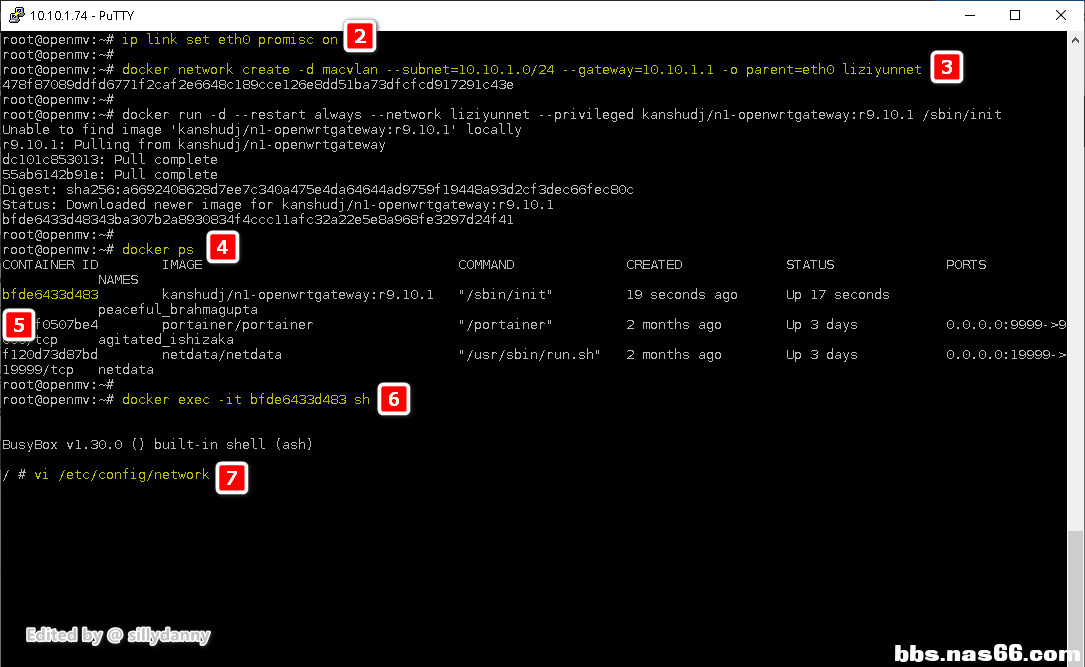This screenshot has height=667, width=1085.
Task: Maximize the PuTTY terminal window
Action: [1014, 15]
